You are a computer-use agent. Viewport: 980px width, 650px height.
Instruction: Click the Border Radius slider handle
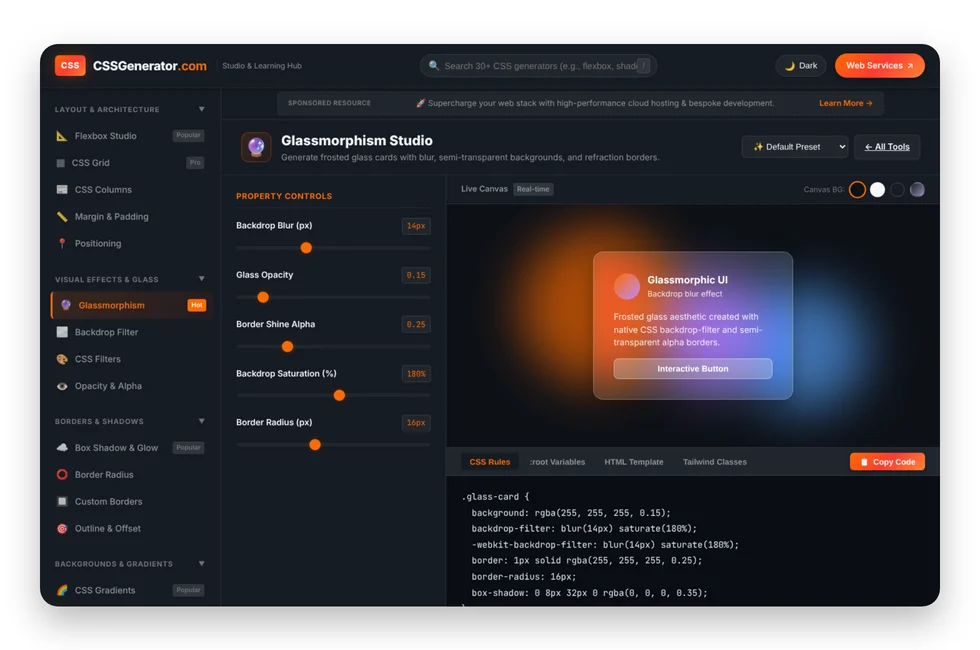pos(315,445)
